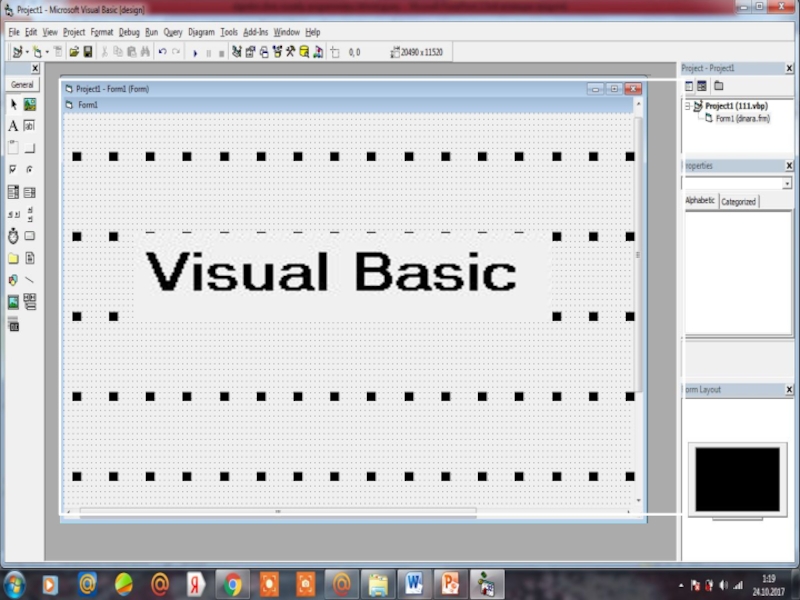Click the General toolbox tab button
This screenshot has width=800, height=600.
[22, 85]
